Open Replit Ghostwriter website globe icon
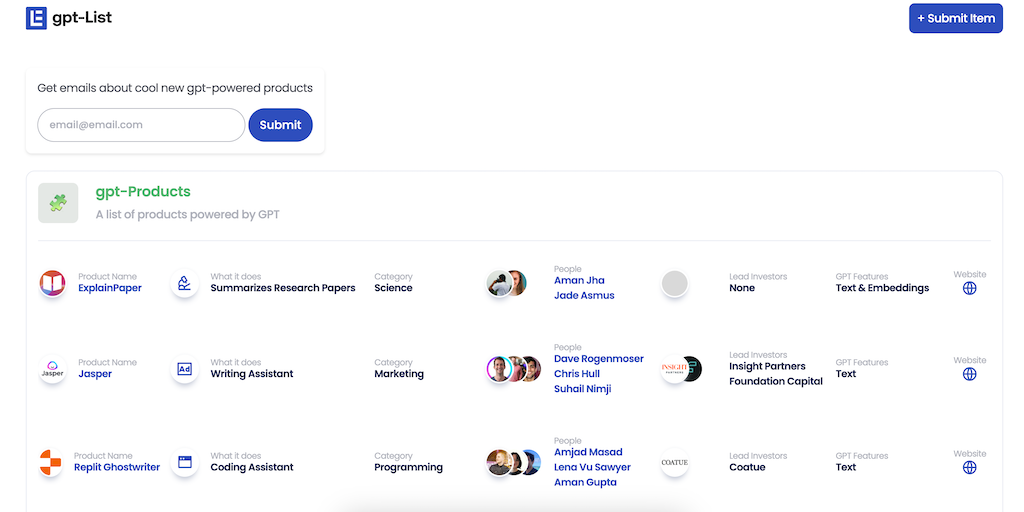This screenshot has height=512, width=1024. (x=969, y=467)
